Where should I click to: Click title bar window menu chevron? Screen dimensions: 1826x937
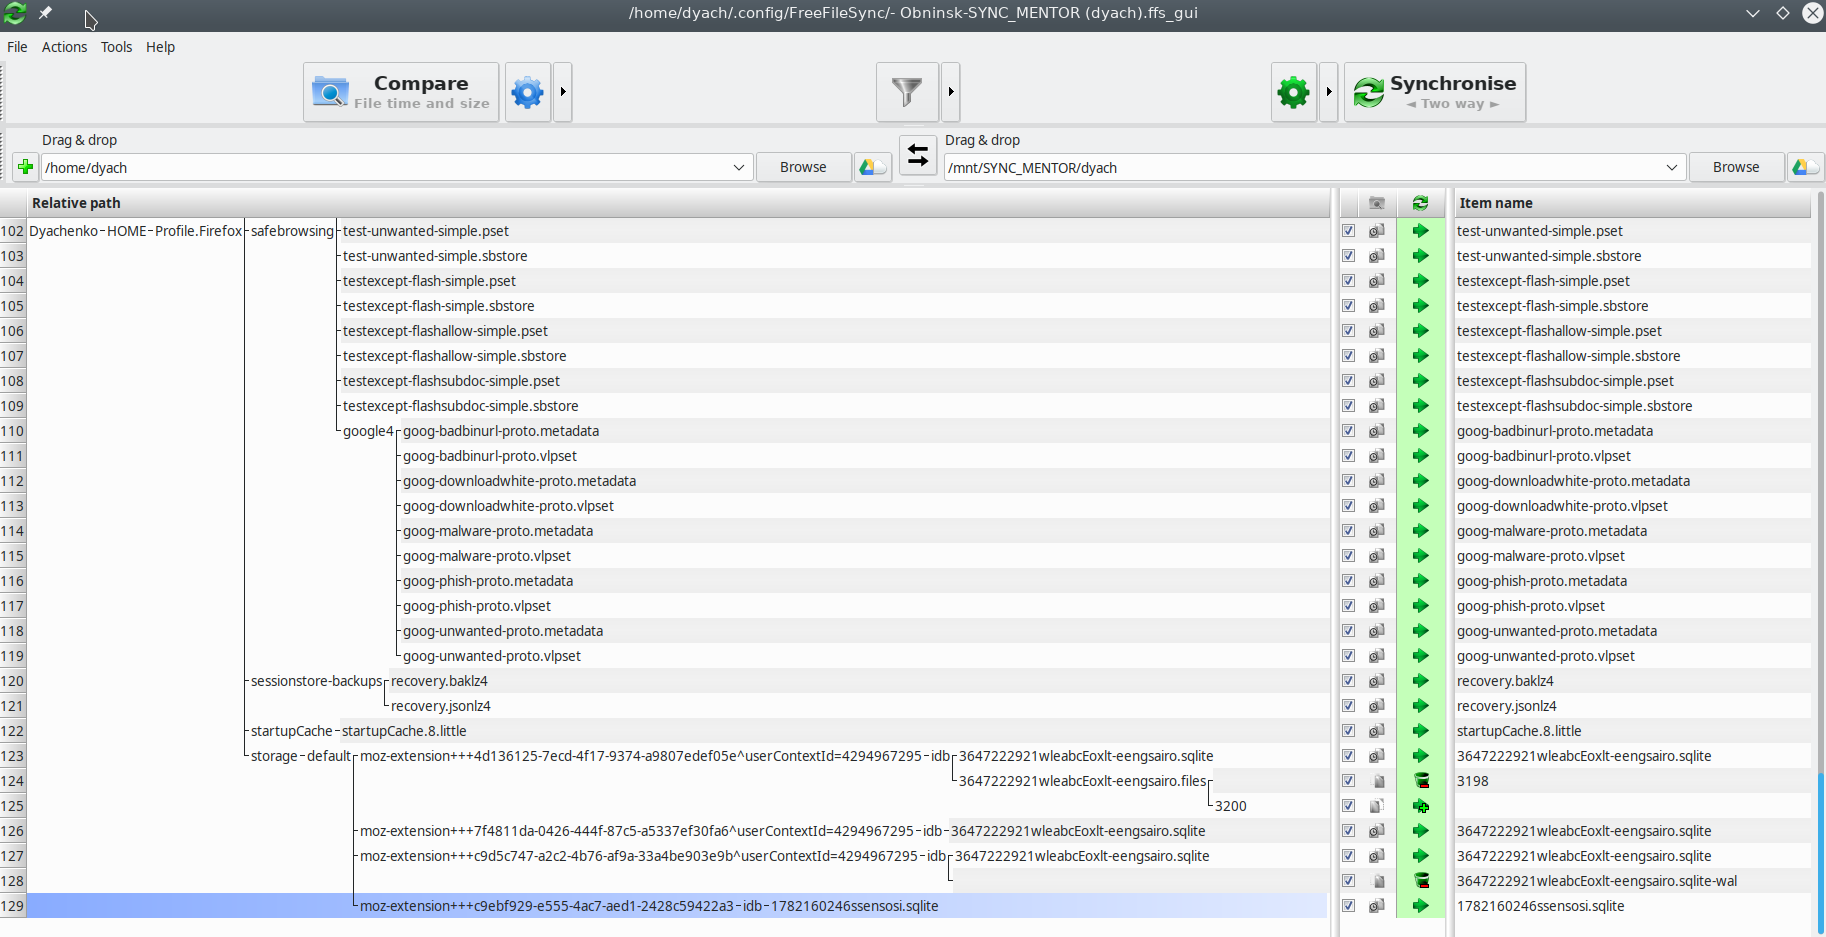click(x=1752, y=13)
